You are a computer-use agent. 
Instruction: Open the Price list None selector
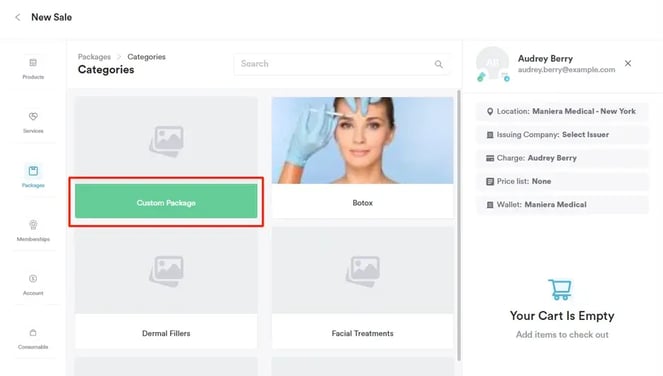(x=562, y=181)
